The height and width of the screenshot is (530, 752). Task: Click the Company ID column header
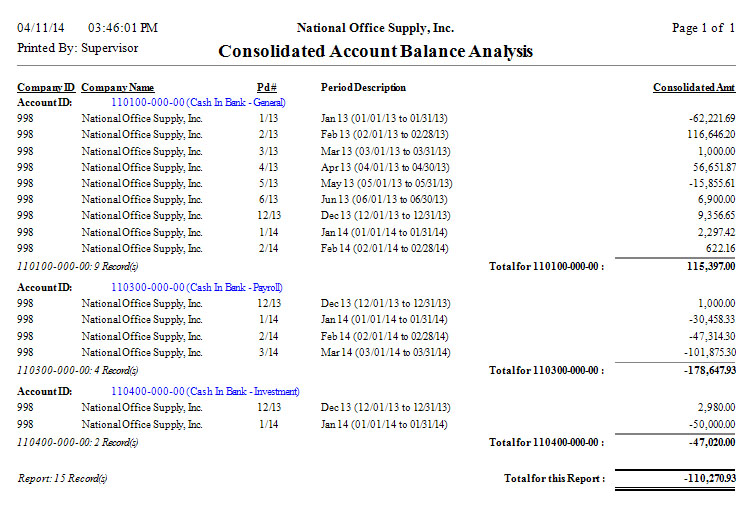click(46, 88)
